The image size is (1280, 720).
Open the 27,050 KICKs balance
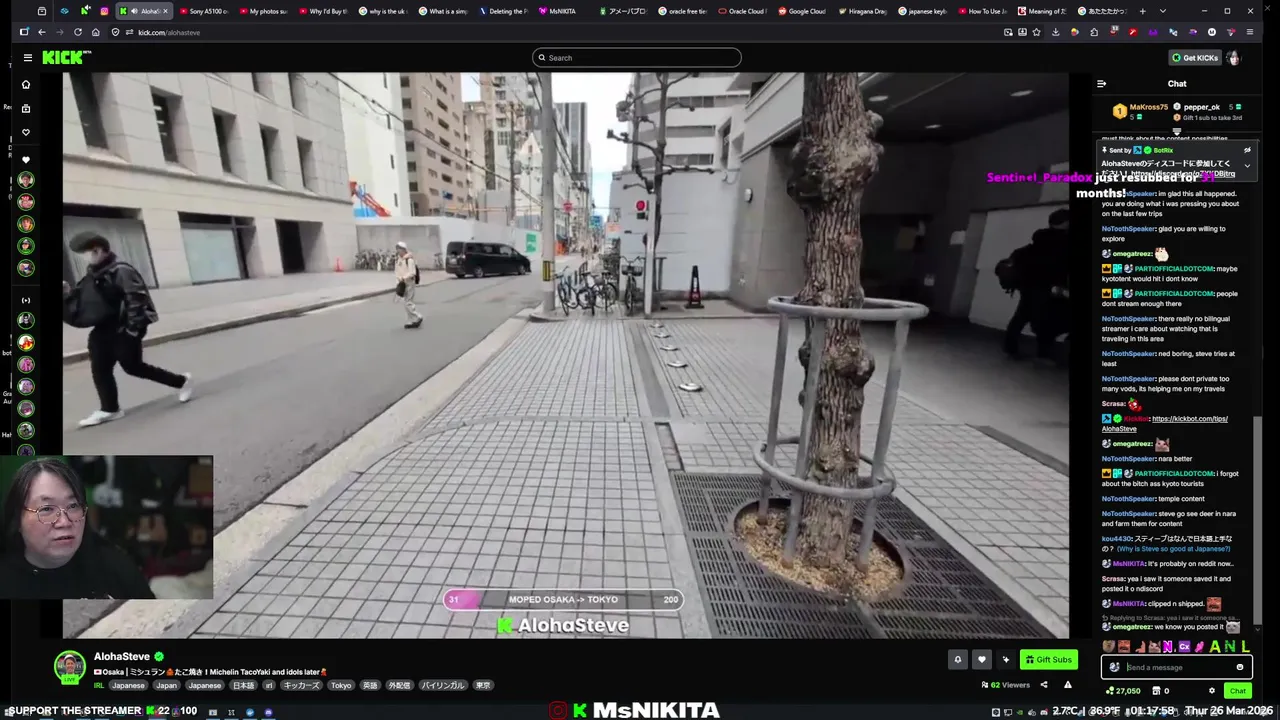1122,691
